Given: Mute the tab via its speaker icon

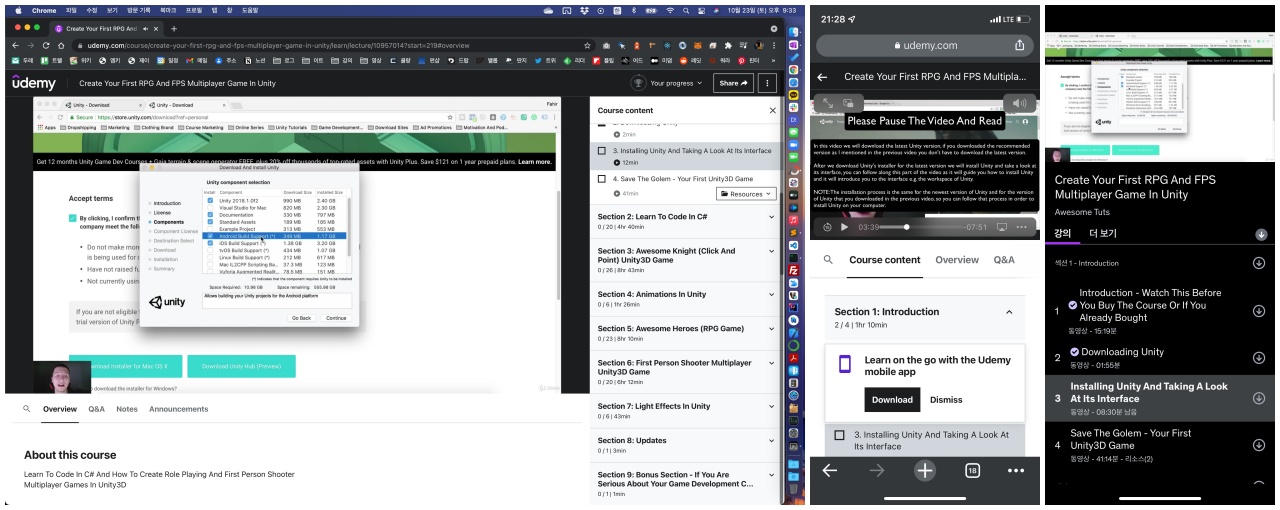Looking at the screenshot, I should pyautogui.click(x=144, y=29).
